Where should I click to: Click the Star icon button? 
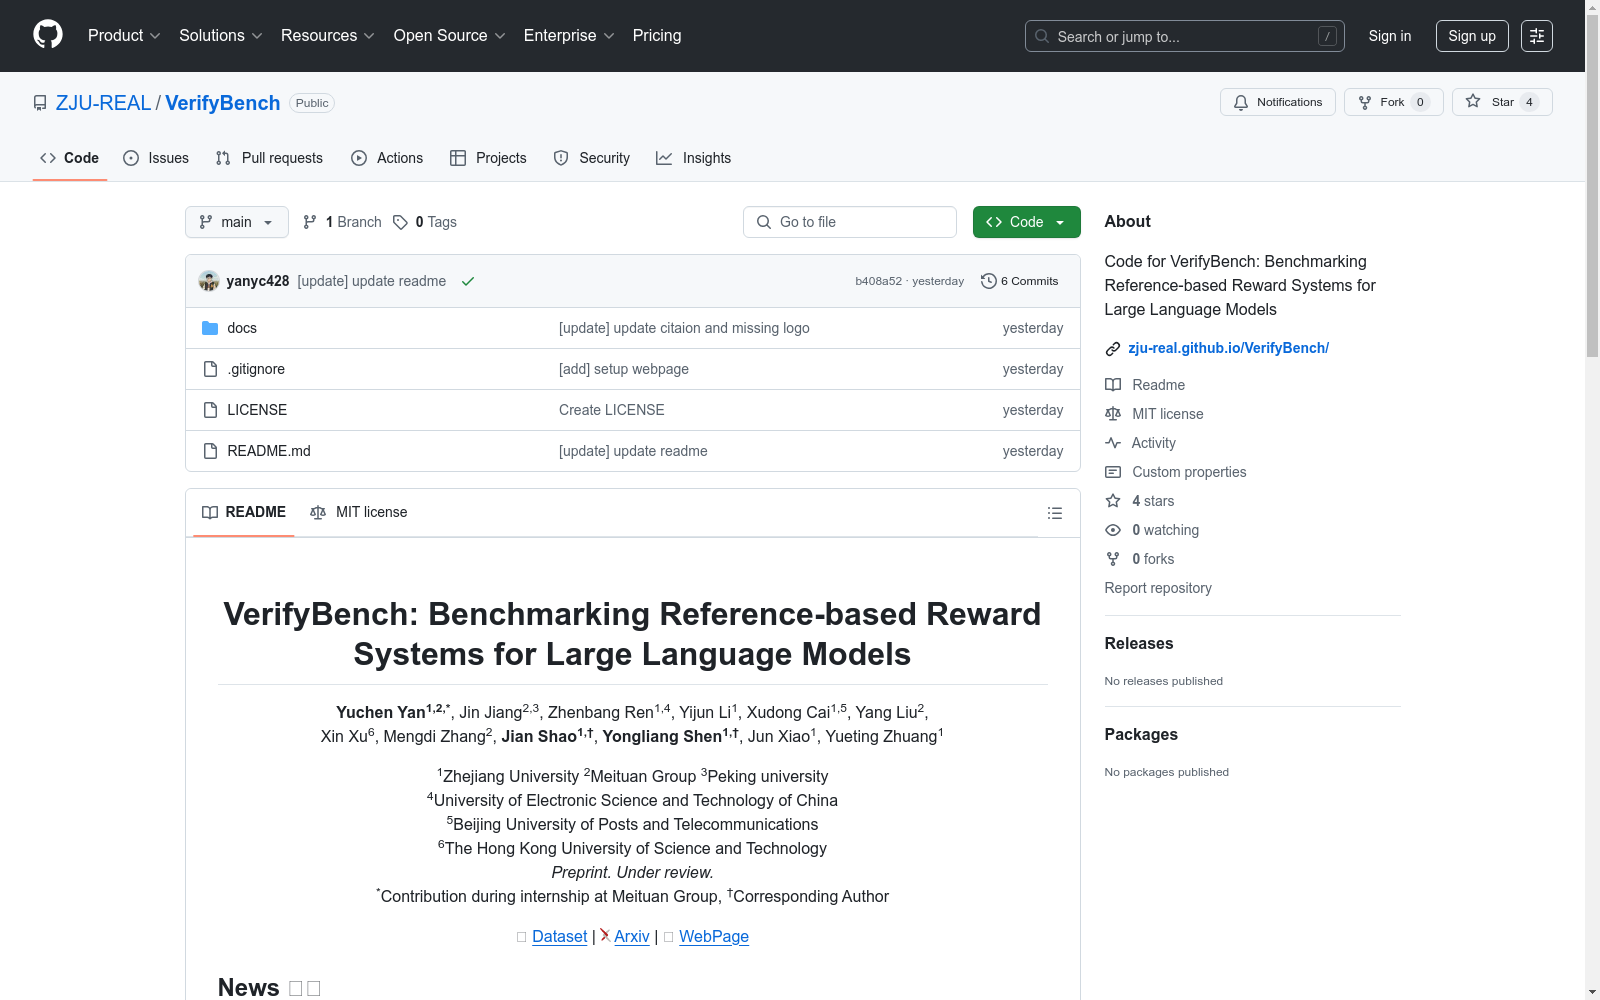[x=1502, y=102]
